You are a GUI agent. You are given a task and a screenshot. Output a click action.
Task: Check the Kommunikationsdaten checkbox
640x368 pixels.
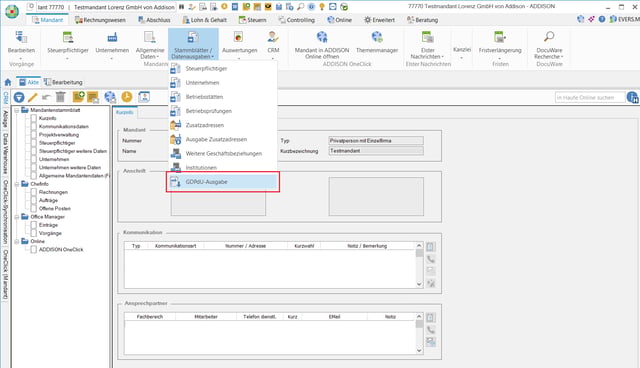(x=34, y=126)
